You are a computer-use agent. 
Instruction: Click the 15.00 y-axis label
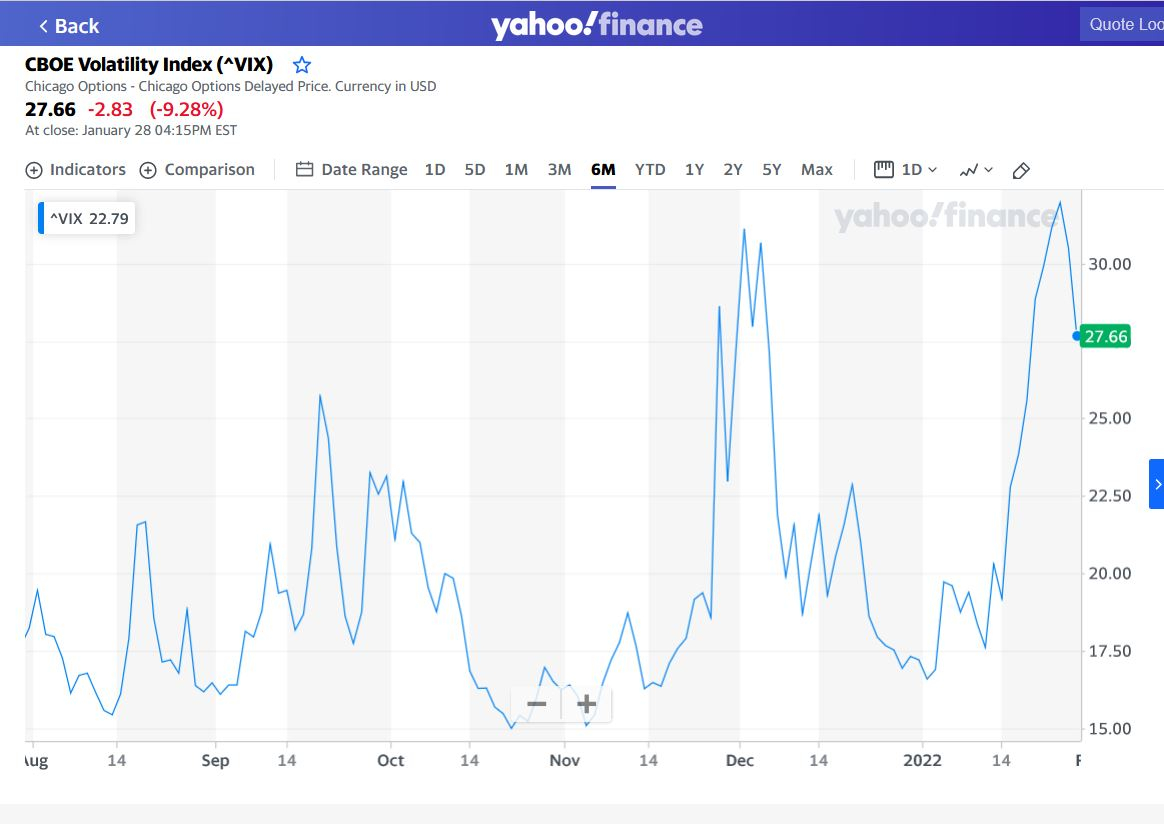click(1110, 729)
